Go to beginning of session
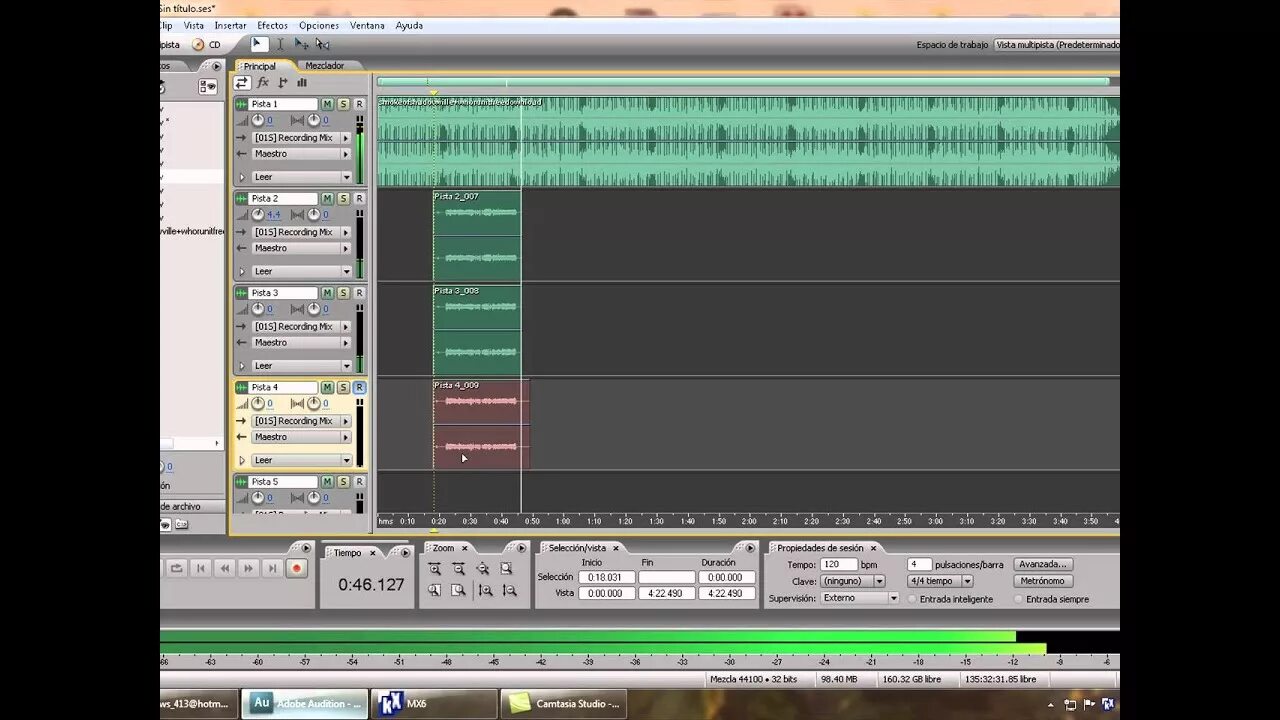This screenshot has width=1280, height=720. 200,568
